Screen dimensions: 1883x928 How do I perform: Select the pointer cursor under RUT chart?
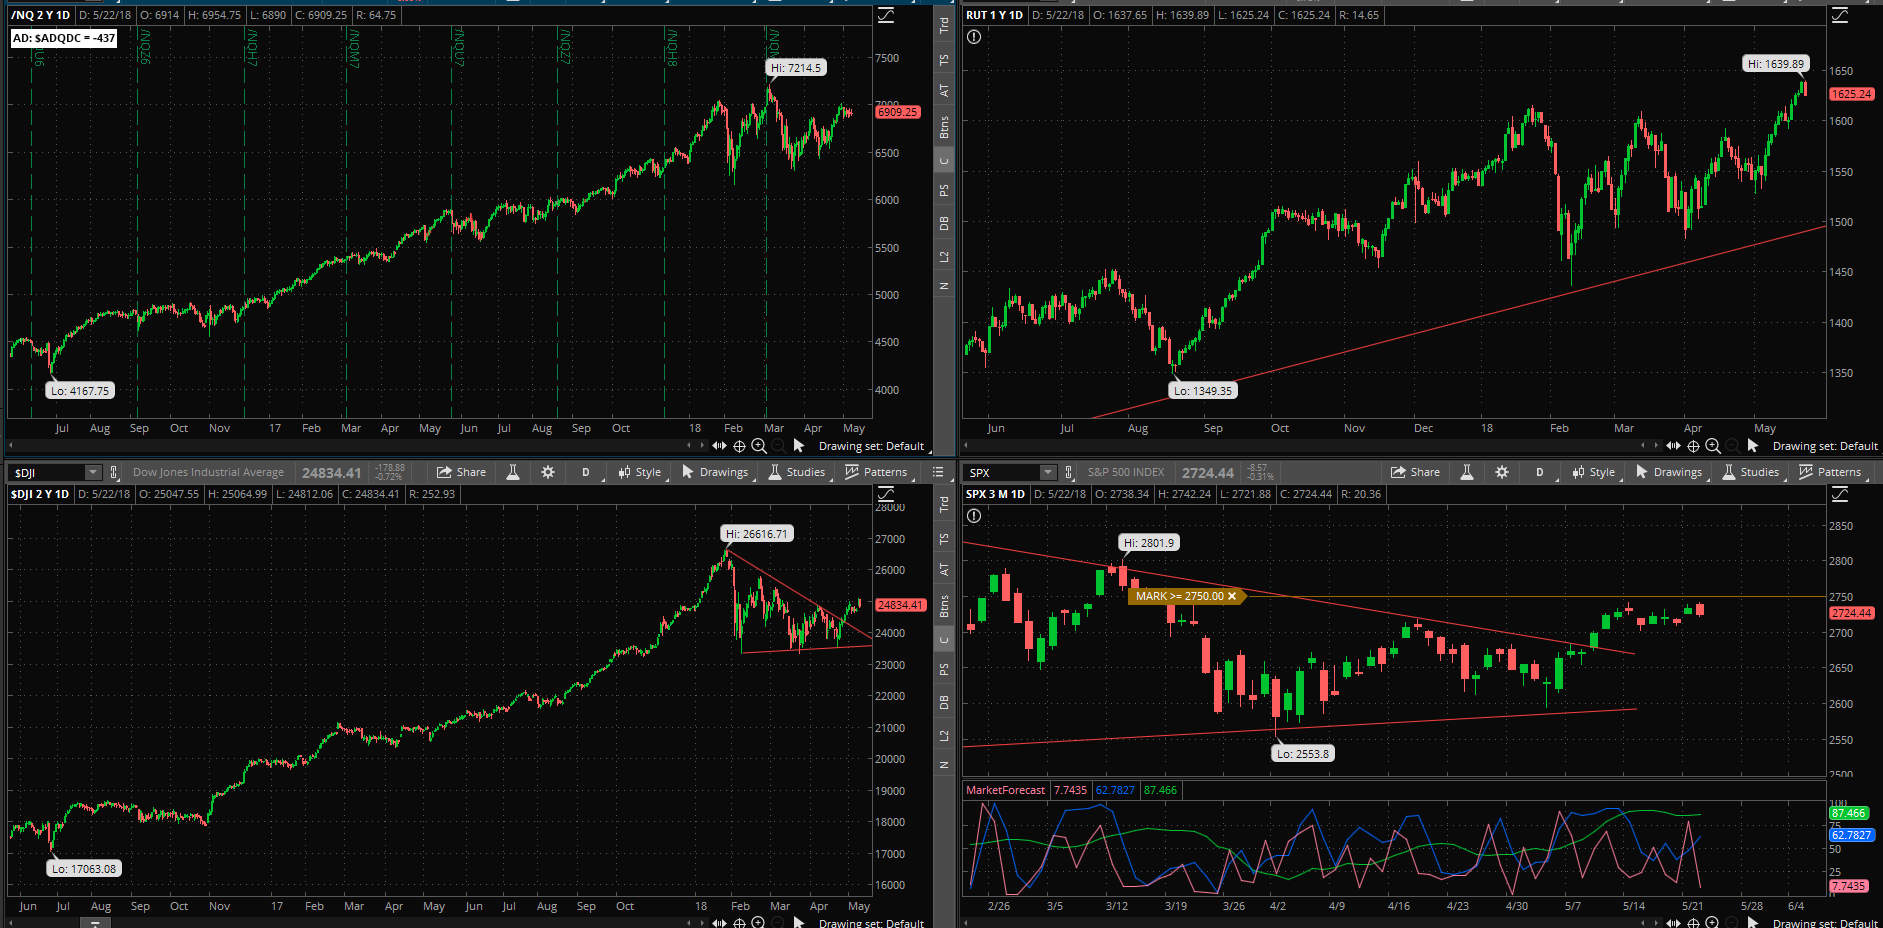(1752, 446)
